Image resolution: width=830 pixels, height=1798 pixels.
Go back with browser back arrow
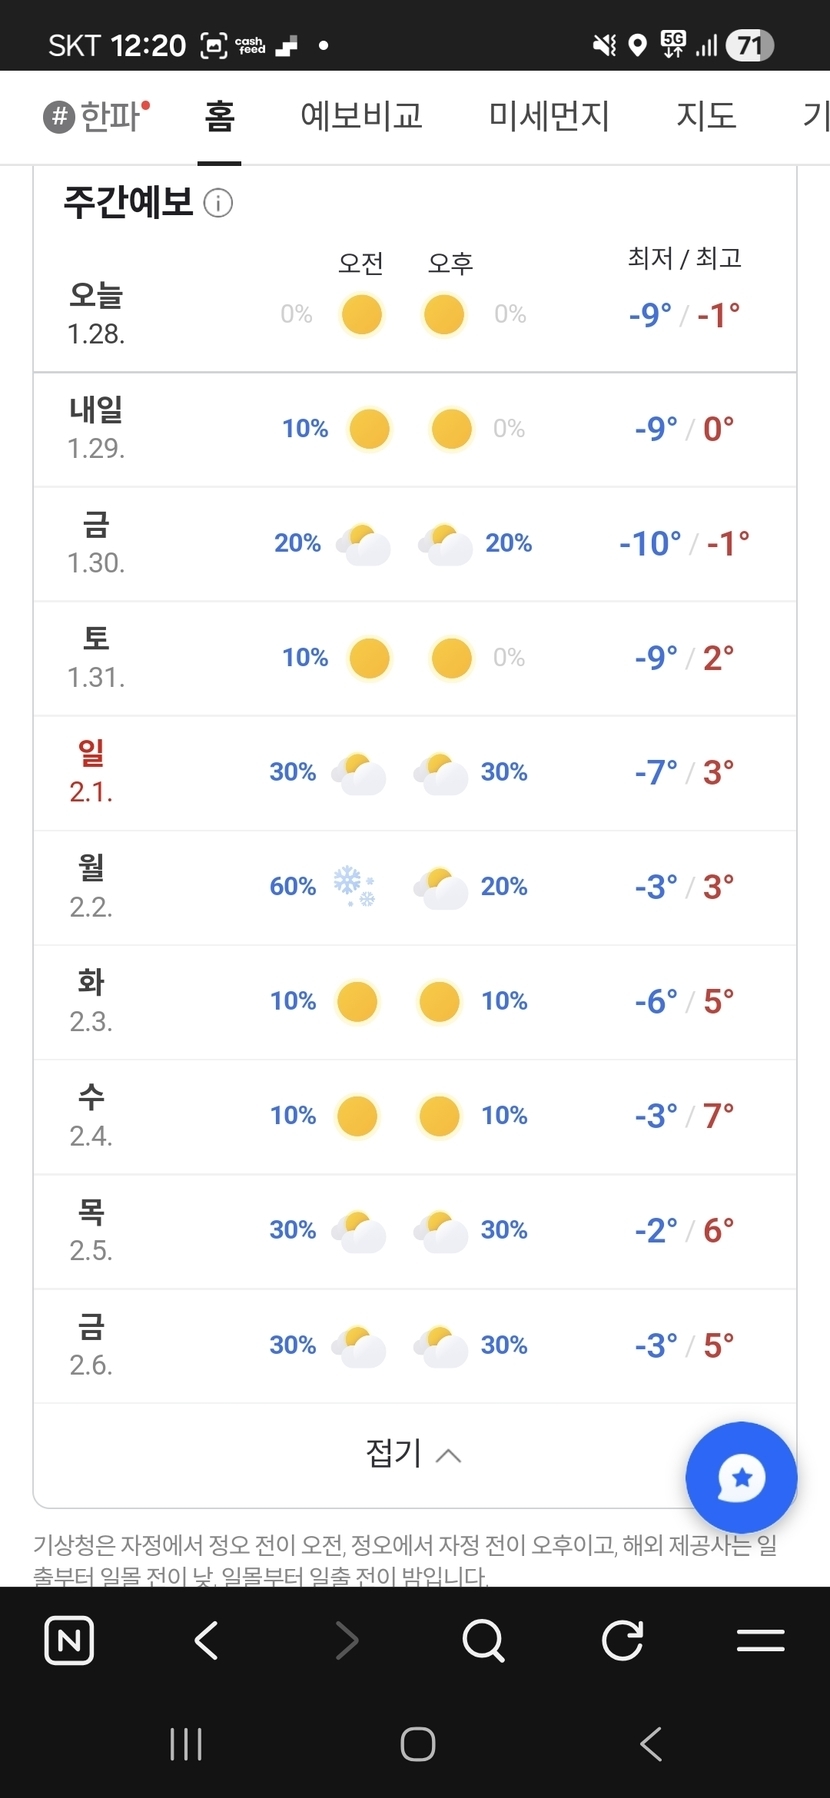point(206,1640)
